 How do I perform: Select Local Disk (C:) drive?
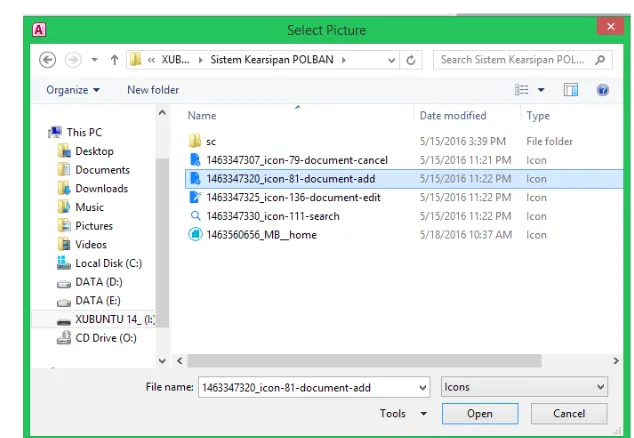coord(99,263)
